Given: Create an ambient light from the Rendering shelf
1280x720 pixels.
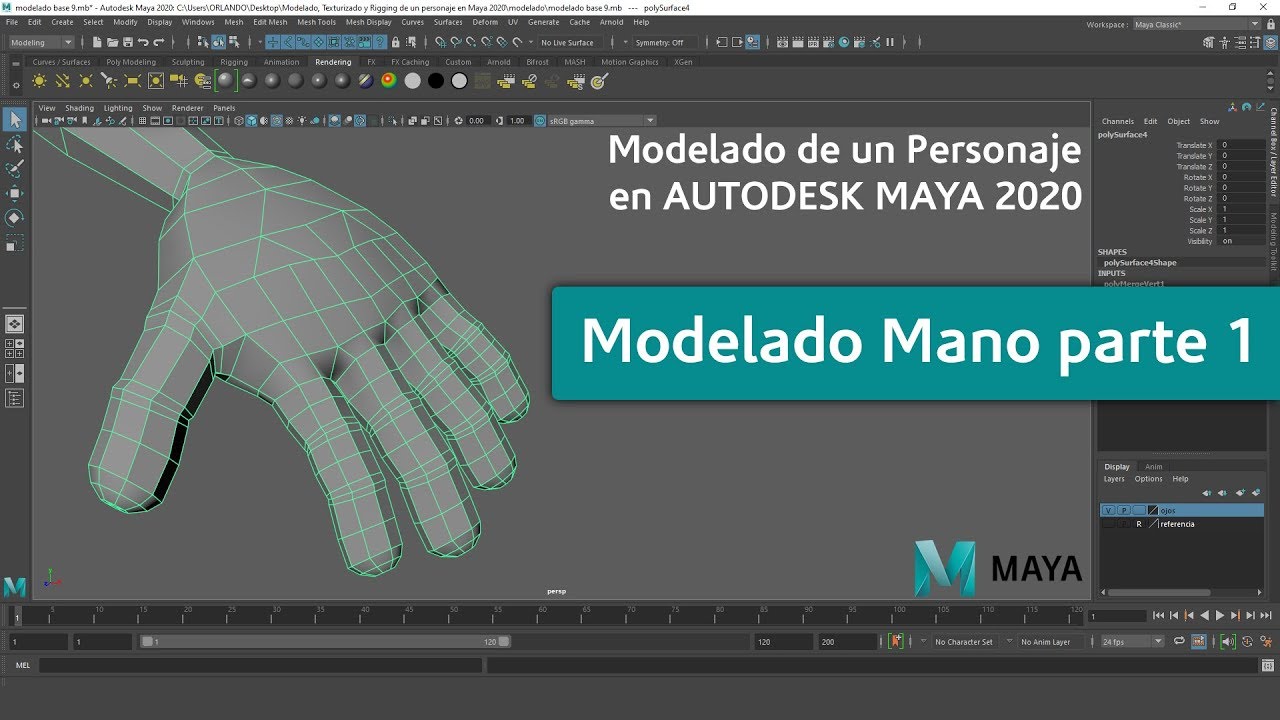Looking at the screenshot, I should point(39,81).
